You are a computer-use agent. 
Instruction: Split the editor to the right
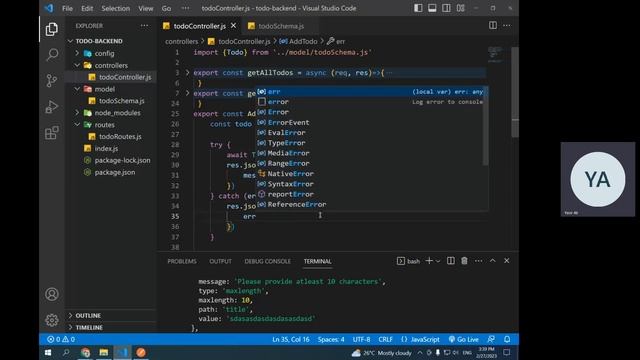[x=493, y=25]
